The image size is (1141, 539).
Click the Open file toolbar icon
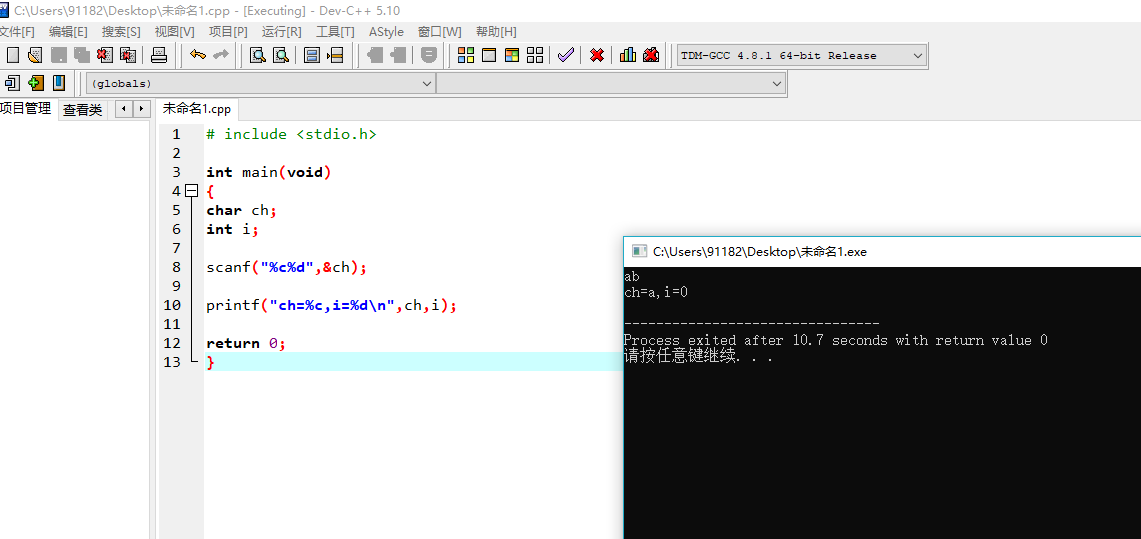click(35, 55)
